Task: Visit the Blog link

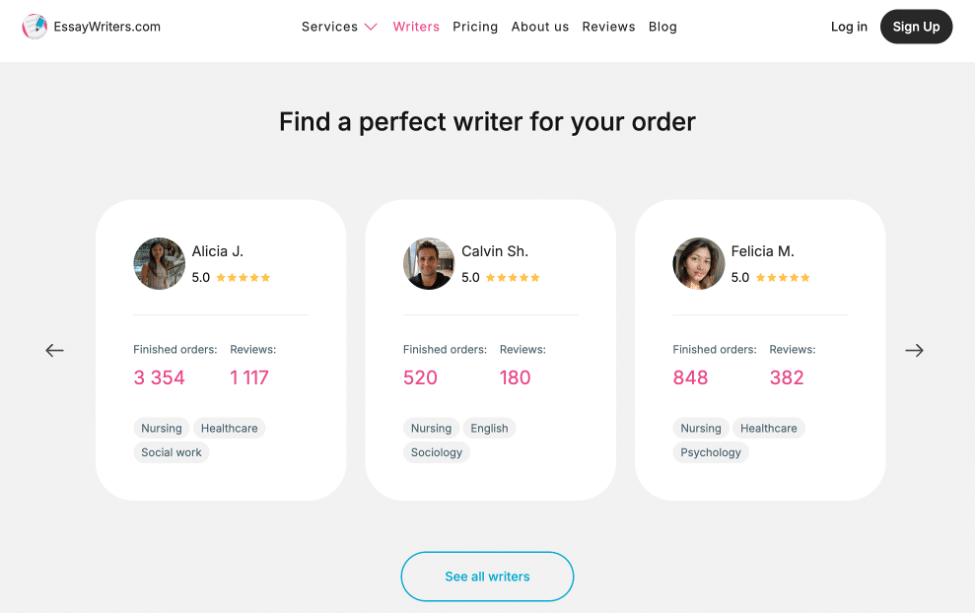Action: pyautogui.click(x=663, y=27)
